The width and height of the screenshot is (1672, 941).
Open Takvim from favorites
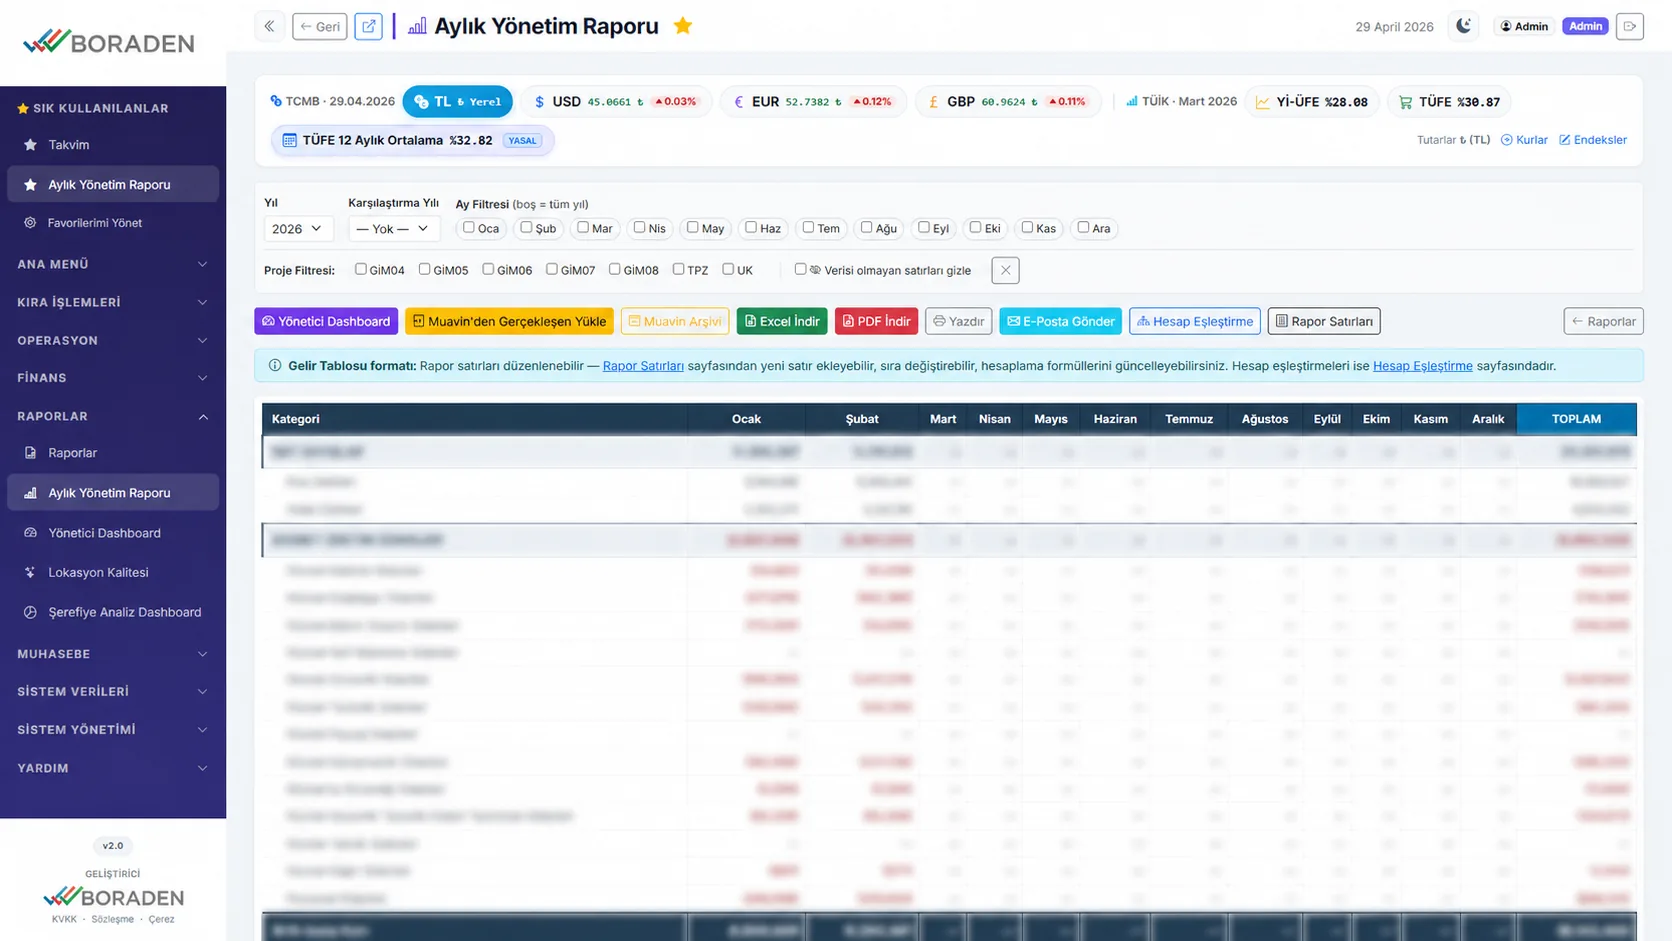click(113, 145)
